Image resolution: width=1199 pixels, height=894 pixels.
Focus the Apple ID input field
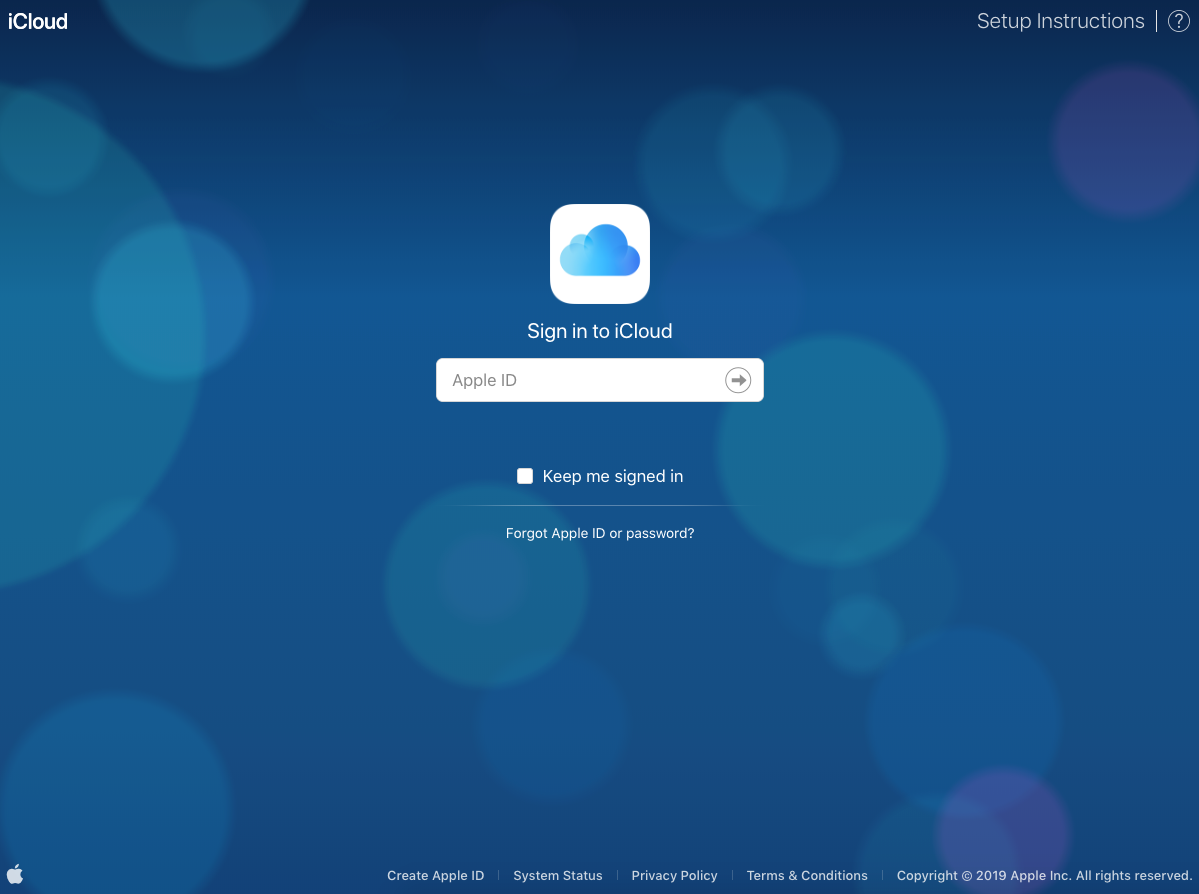[x=600, y=380]
